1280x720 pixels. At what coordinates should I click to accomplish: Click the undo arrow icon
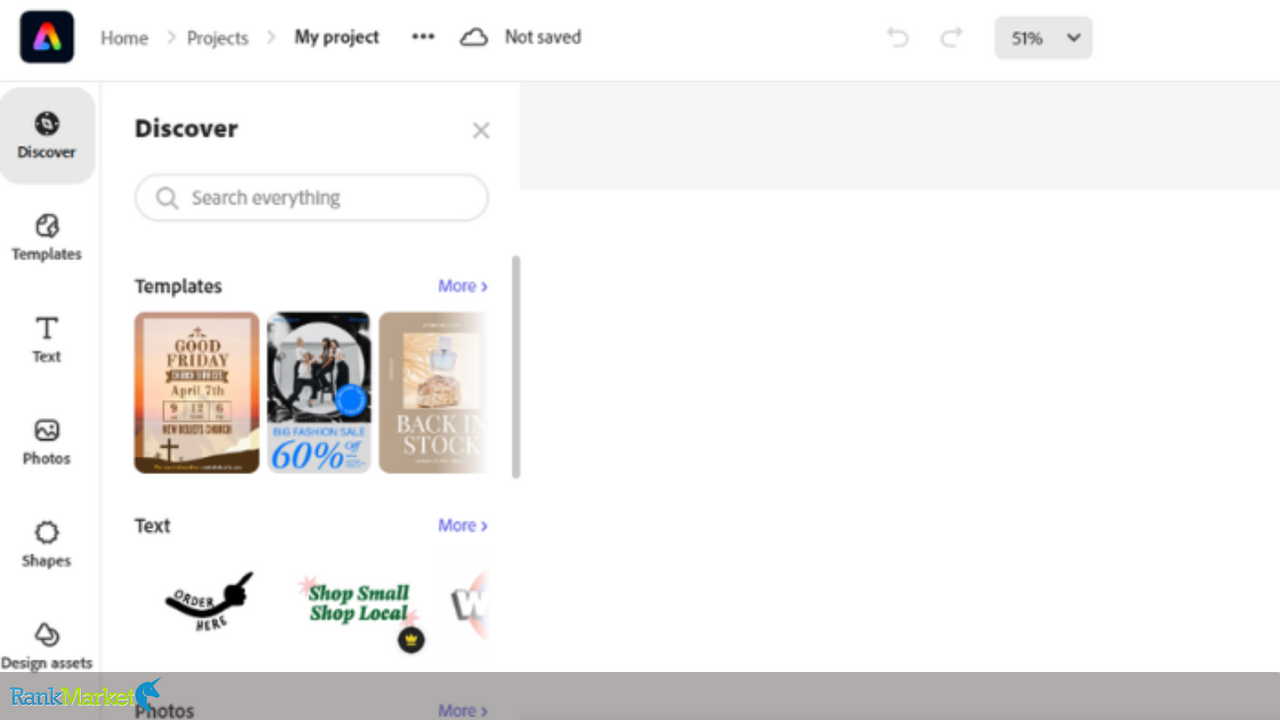pos(898,38)
